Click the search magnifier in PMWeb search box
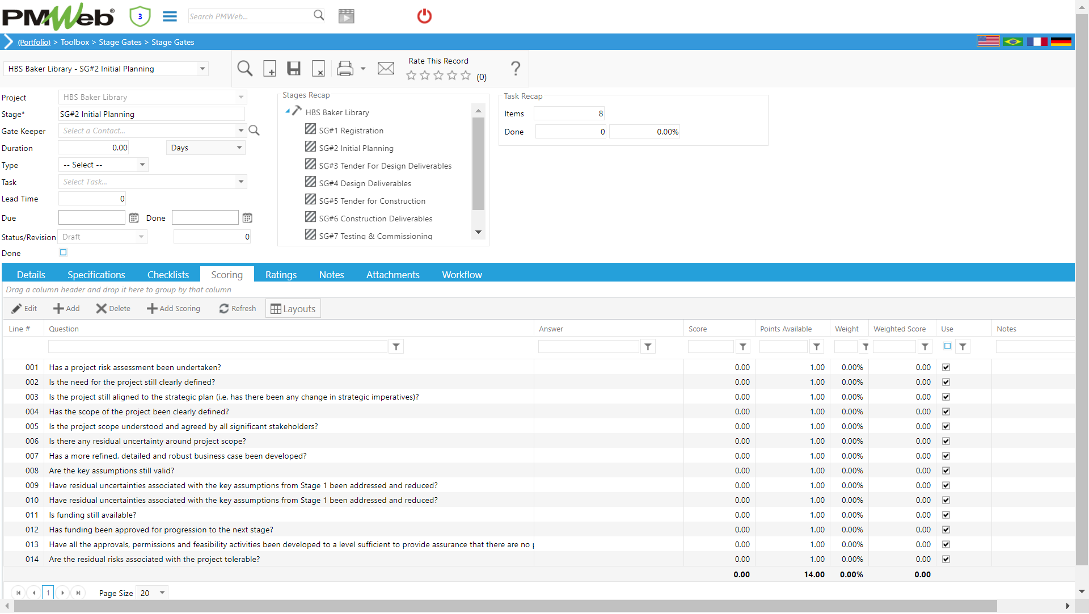This screenshot has height=614, width=1089. click(319, 15)
